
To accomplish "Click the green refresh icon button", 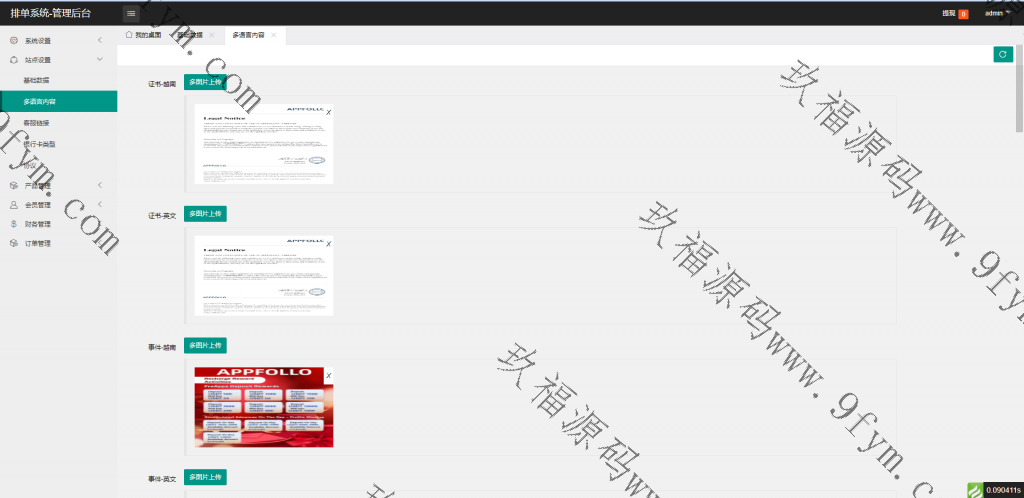I will coord(1002,55).
